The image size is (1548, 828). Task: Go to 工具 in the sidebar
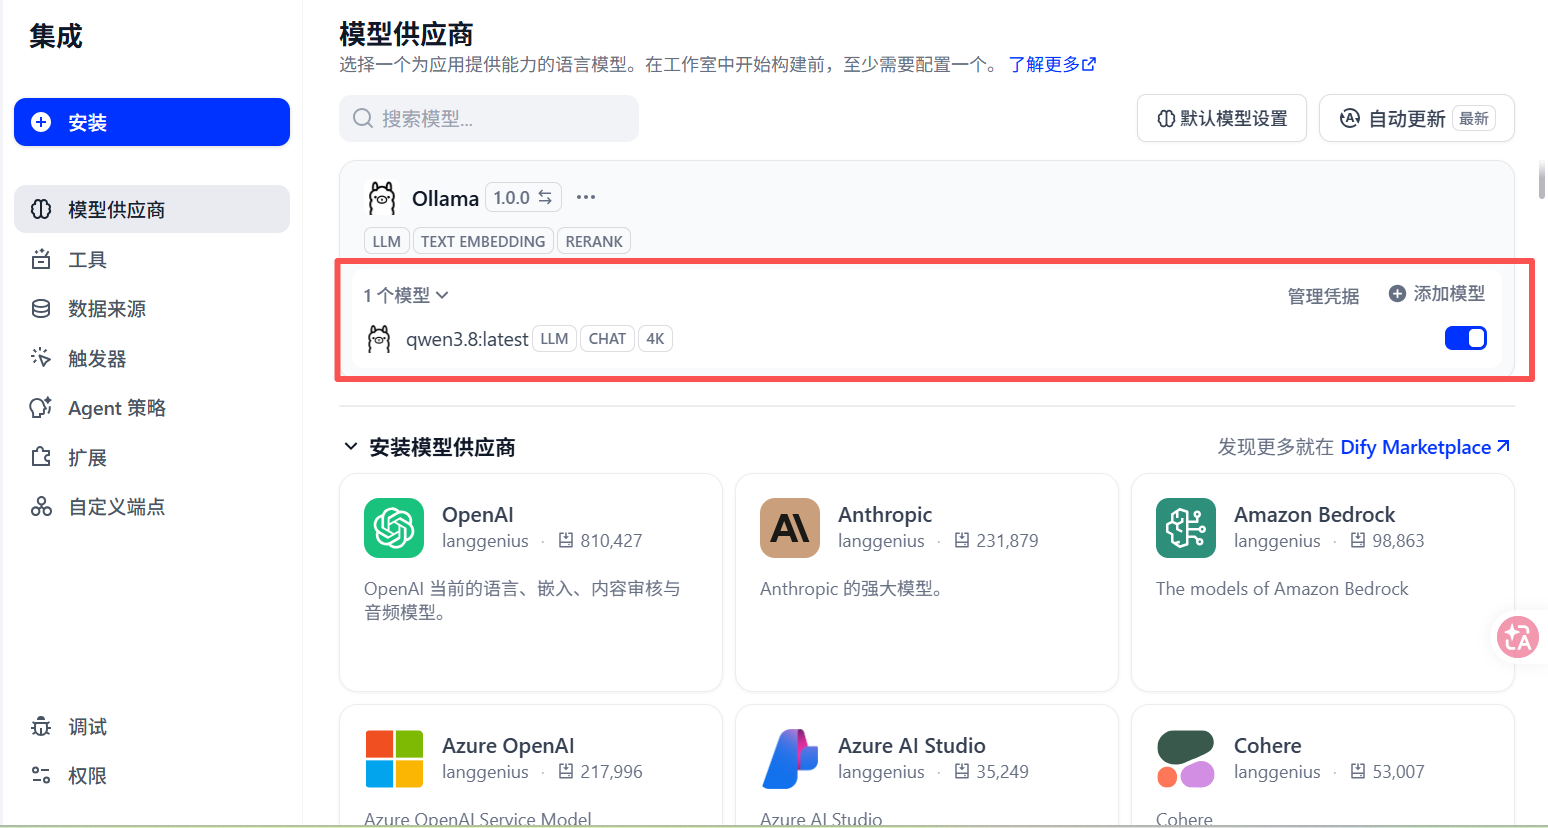pyautogui.click(x=152, y=259)
